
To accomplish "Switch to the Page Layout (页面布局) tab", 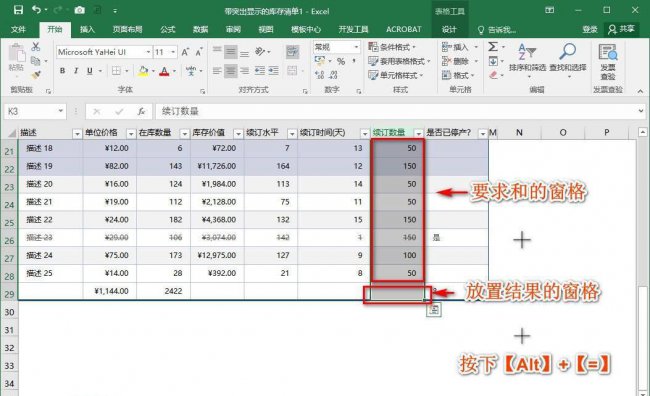I will tap(127, 29).
